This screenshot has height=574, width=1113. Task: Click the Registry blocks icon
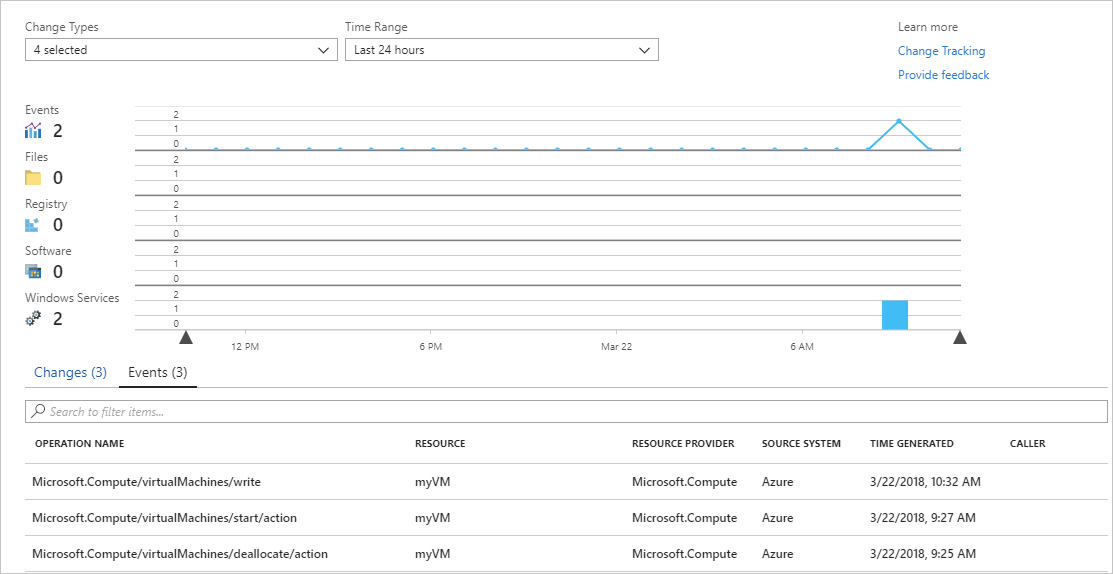[33, 225]
